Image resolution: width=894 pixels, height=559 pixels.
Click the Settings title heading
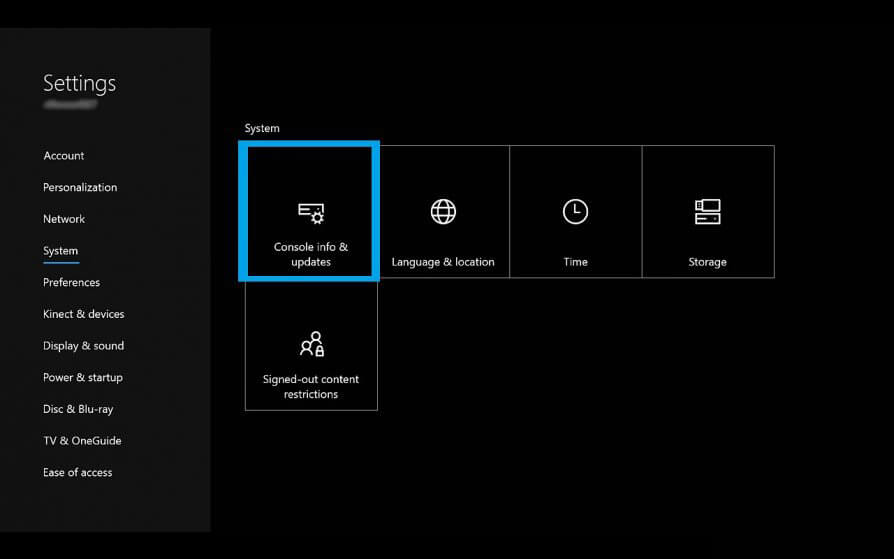(x=79, y=83)
